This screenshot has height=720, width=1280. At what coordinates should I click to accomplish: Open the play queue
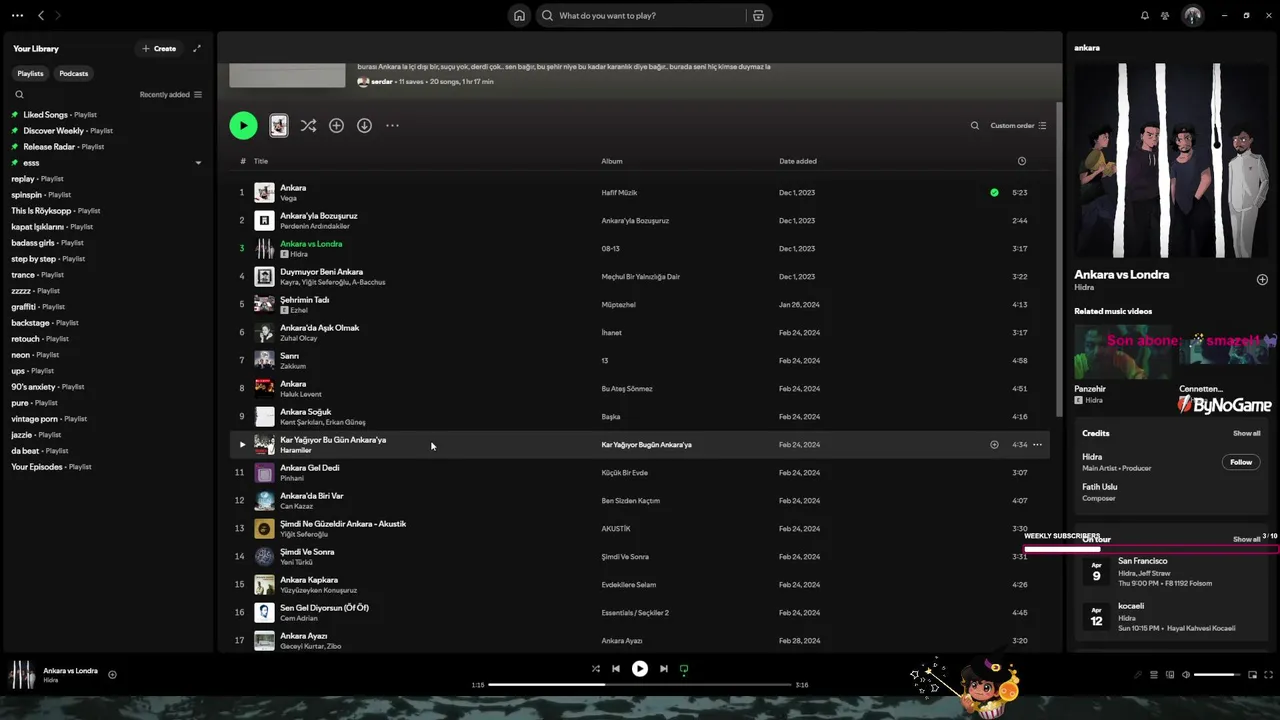click(x=1154, y=675)
